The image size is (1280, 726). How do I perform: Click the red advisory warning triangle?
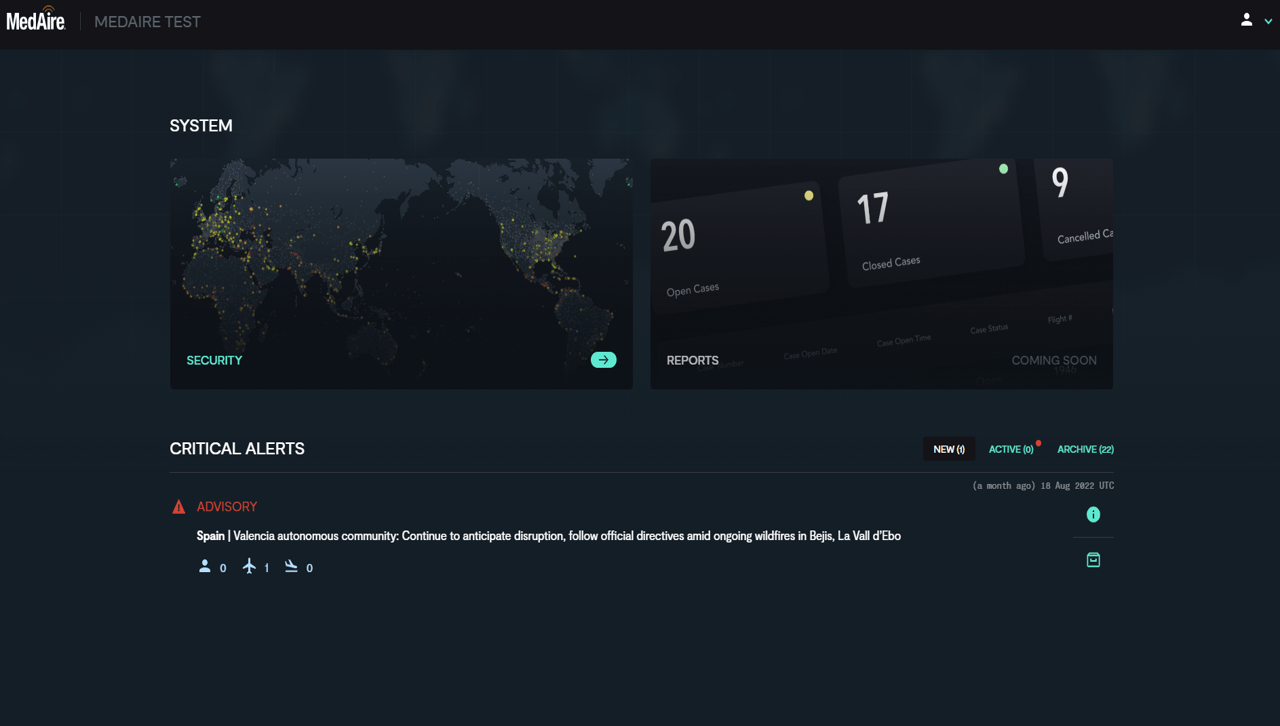coord(179,506)
